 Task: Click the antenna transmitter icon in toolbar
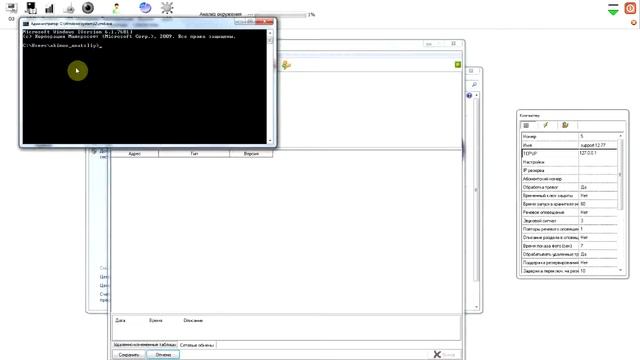[69, 9]
